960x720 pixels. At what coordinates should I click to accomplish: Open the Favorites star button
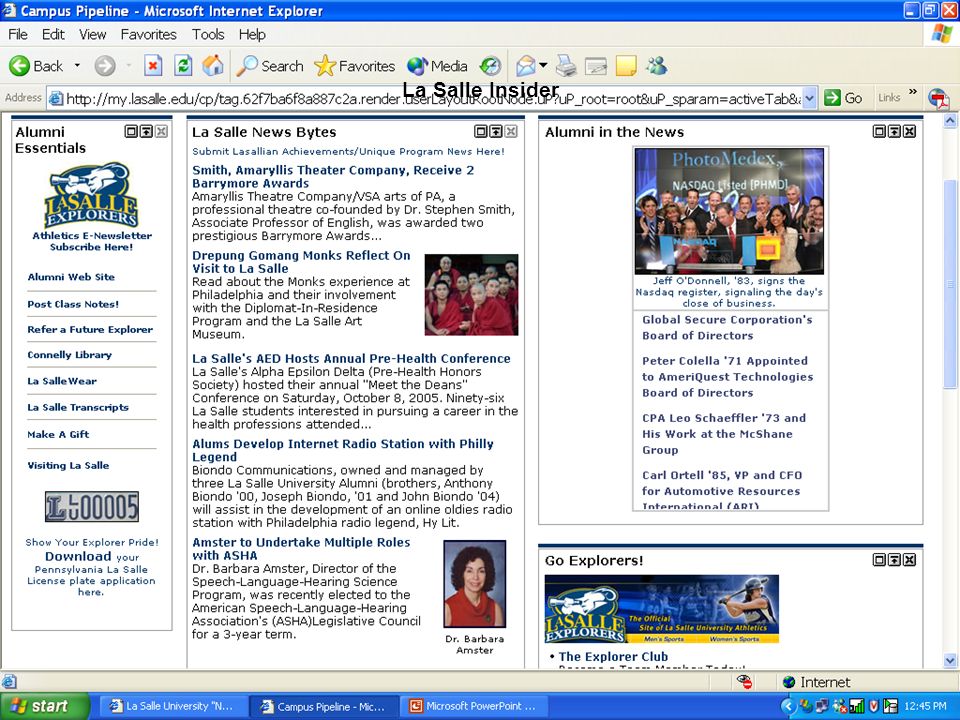click(x=354, y=66)
